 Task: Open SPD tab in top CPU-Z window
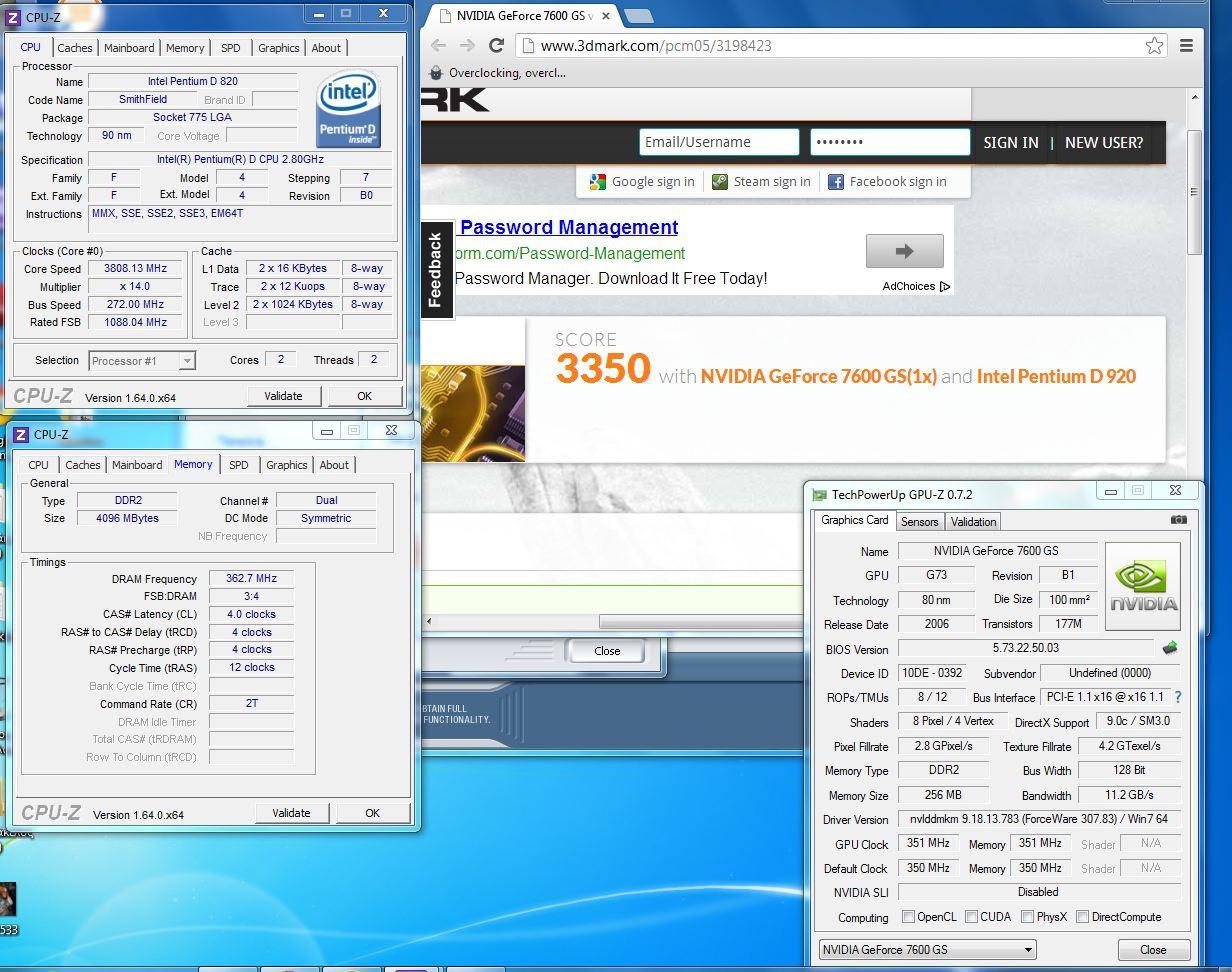tap(230, 48)
